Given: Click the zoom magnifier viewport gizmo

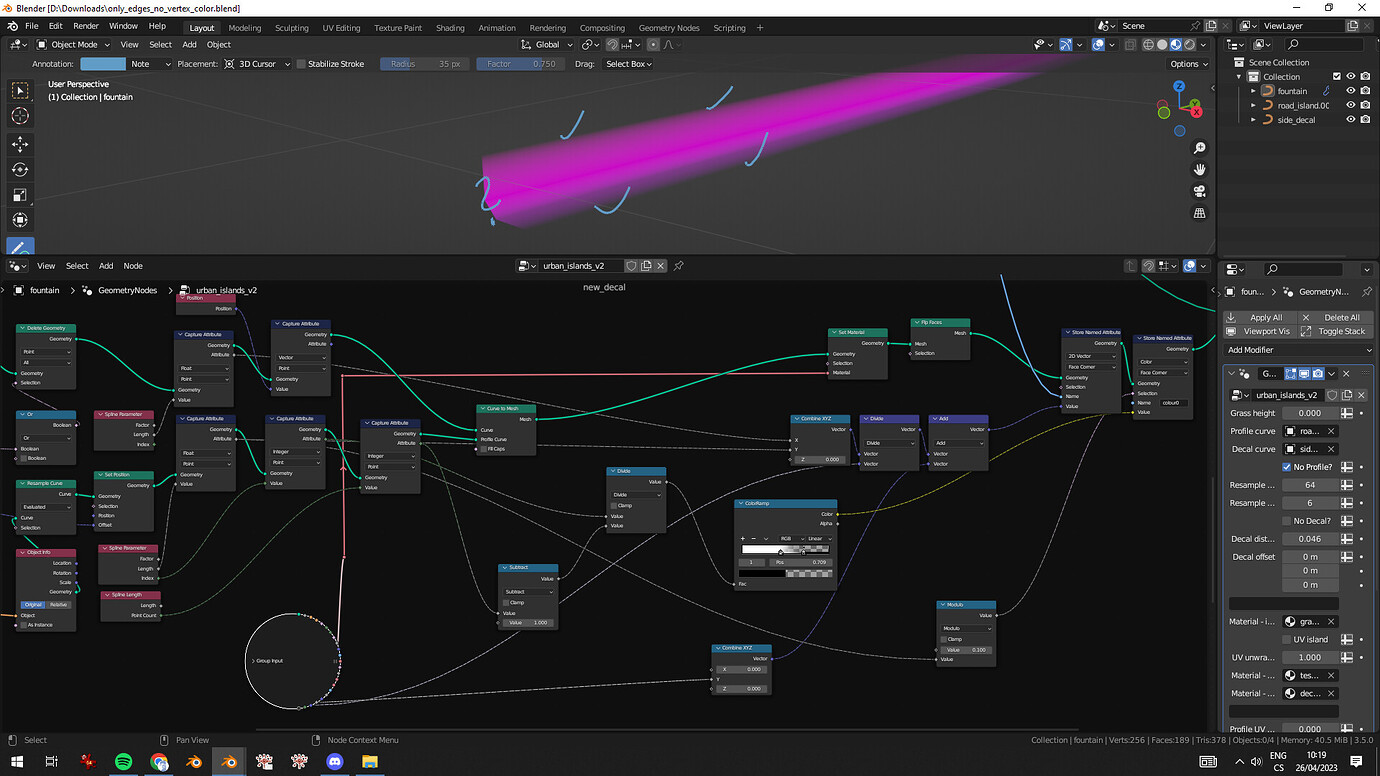Looking at the screenshot, I should 1200,147.
